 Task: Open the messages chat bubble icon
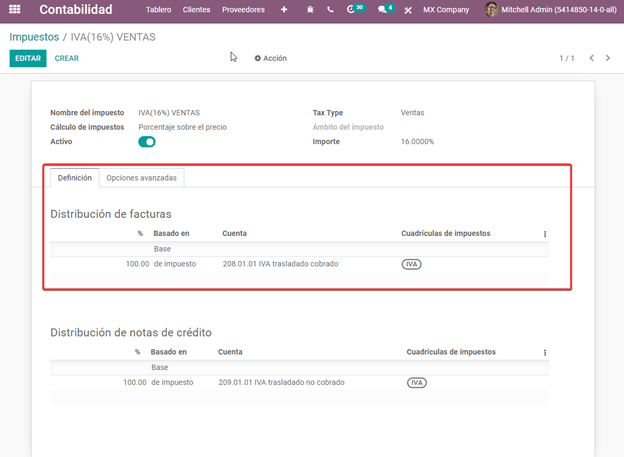(384, 10)
